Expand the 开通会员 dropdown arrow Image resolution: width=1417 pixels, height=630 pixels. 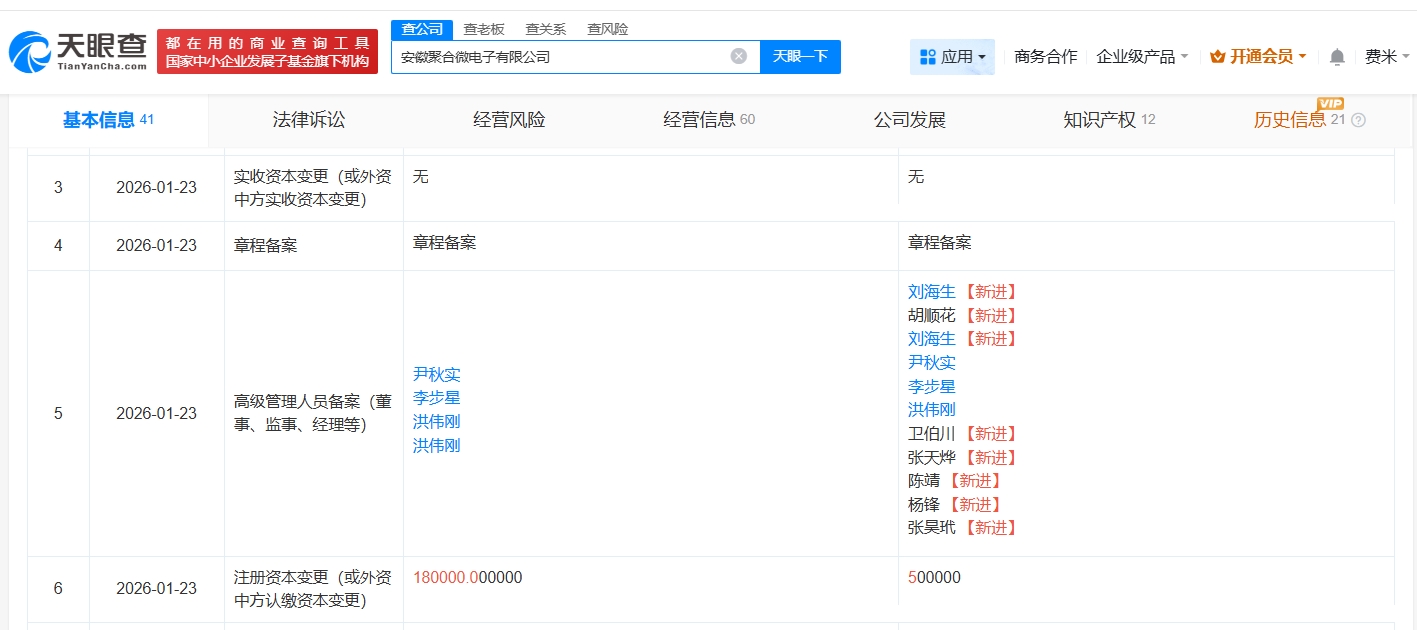click(x=1302, y=57)
